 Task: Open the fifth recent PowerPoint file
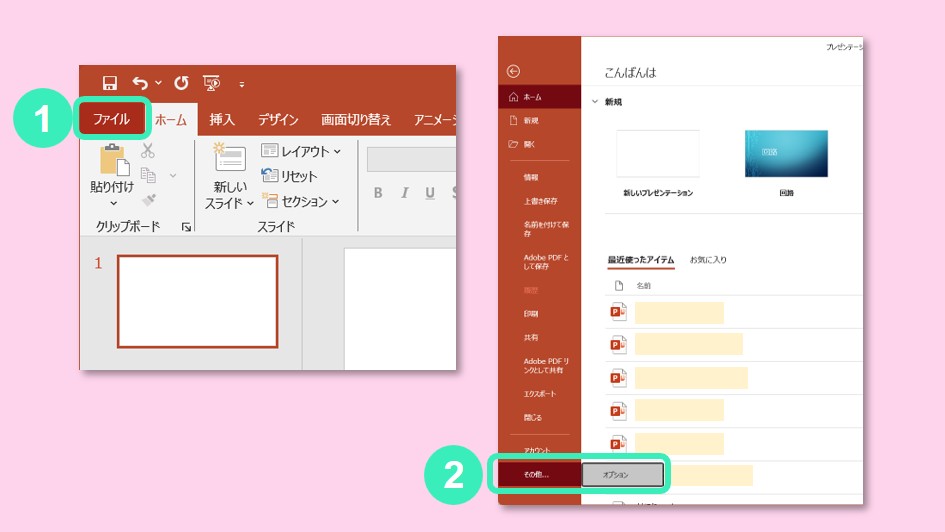pos(733,445)
